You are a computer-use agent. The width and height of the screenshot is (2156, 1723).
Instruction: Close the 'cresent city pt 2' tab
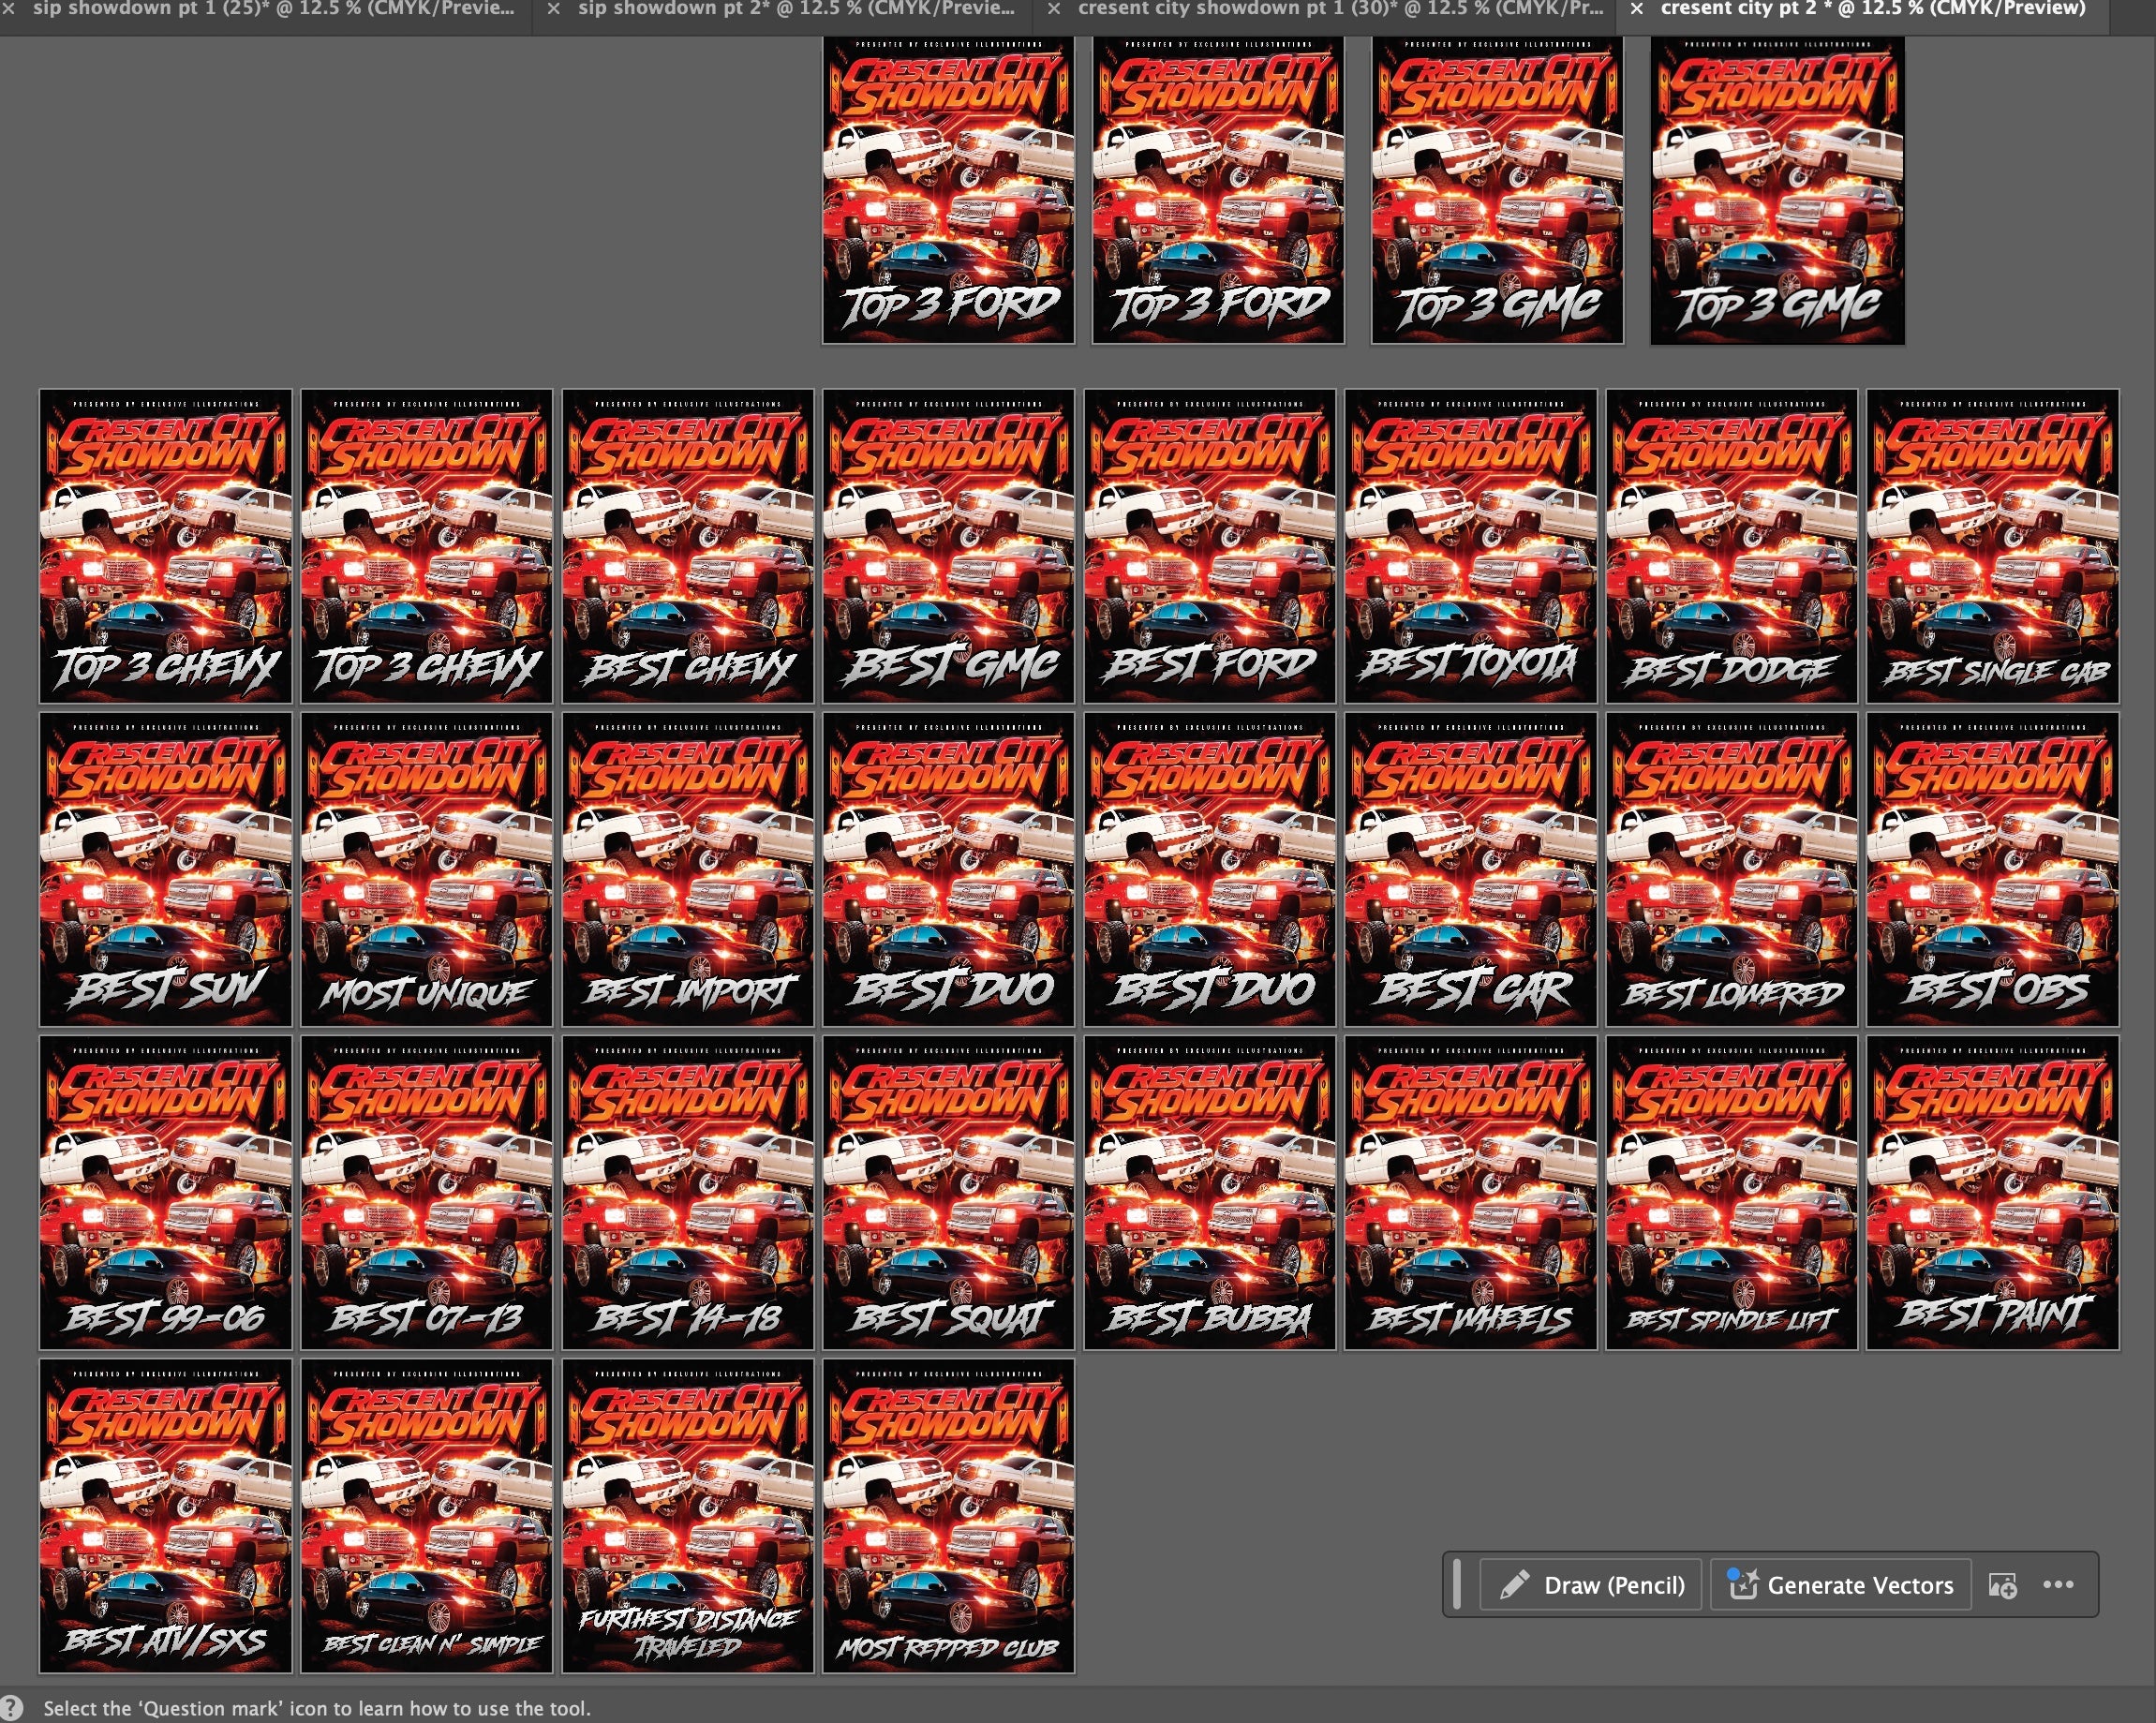pos(1636,9)
